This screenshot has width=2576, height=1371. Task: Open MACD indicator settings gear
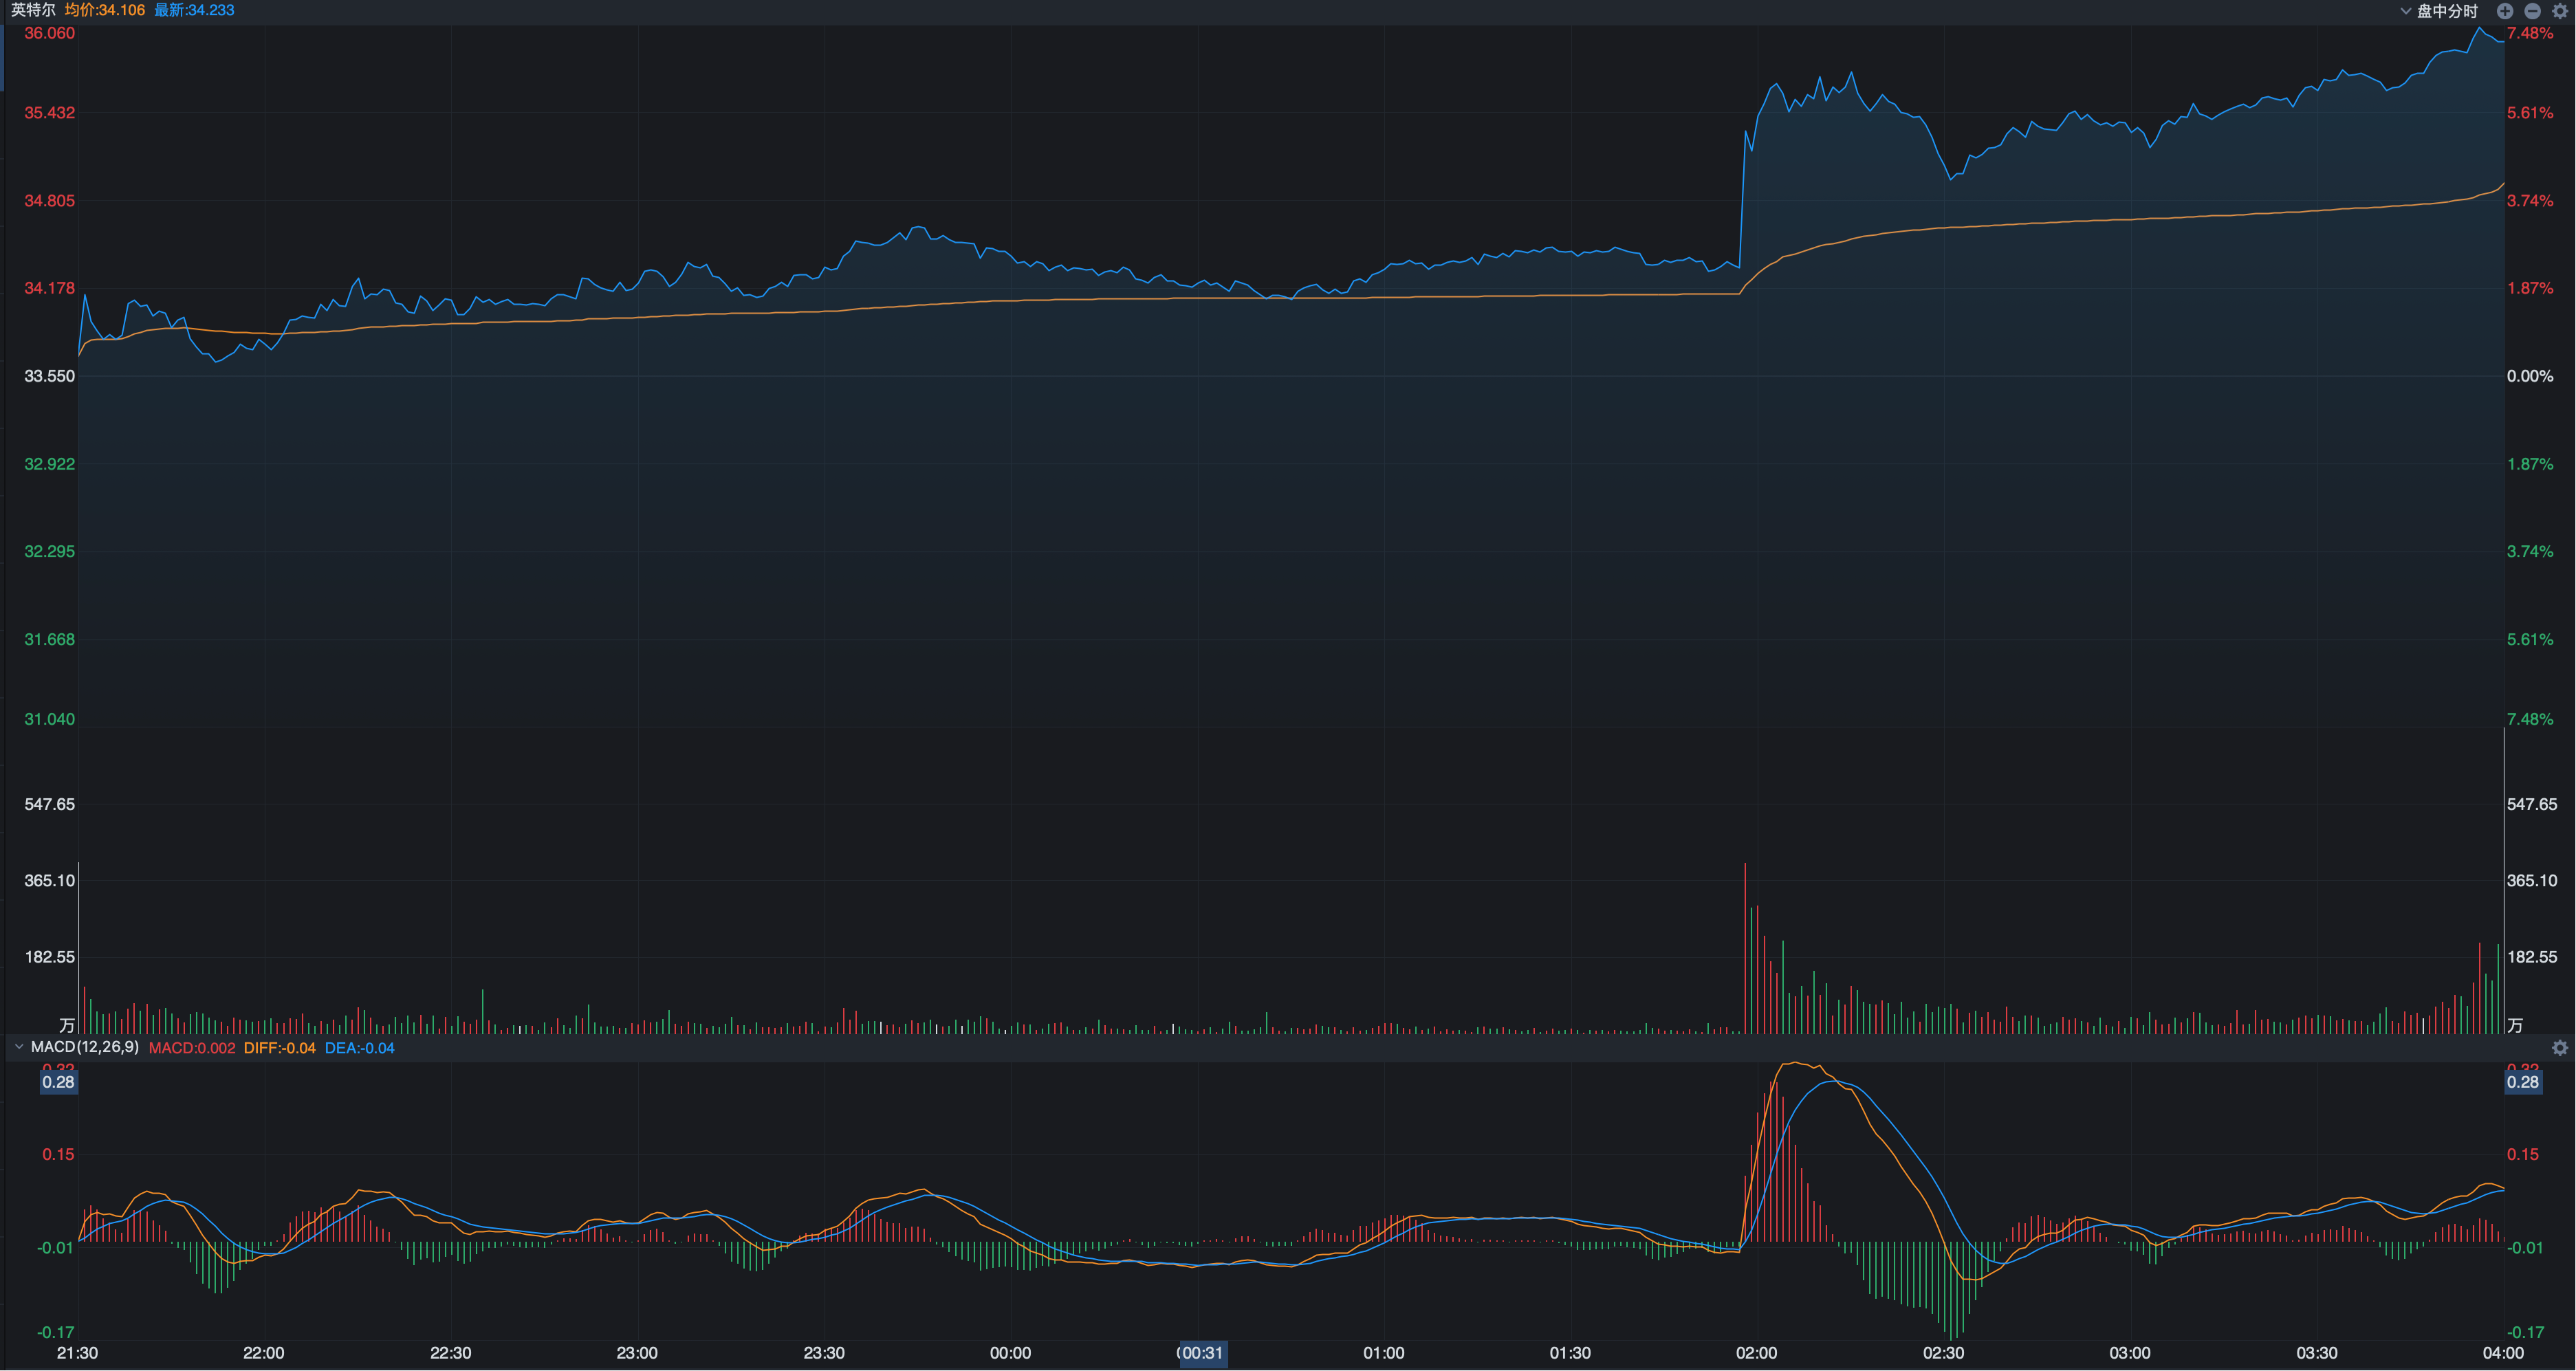(x=2559, y=1048)
